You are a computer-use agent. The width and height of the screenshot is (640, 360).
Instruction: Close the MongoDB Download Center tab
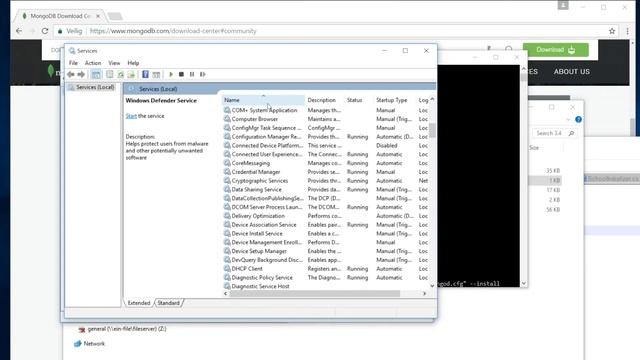point(98,16)
